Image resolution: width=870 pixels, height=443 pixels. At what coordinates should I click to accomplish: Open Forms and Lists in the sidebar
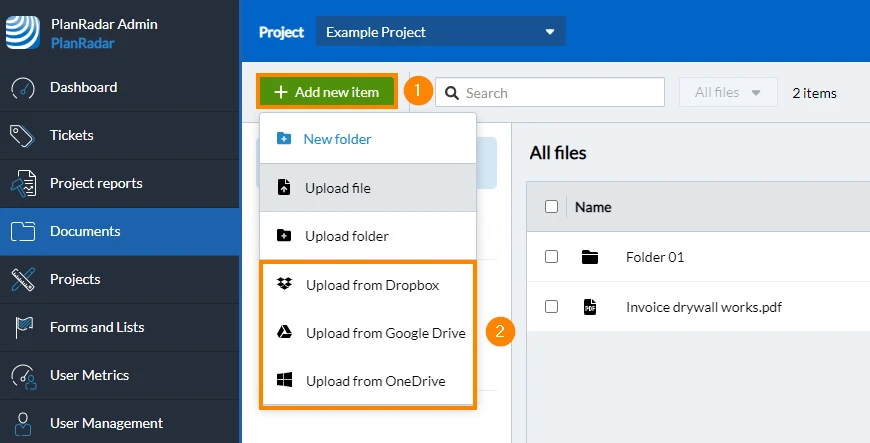pos(120,328)
